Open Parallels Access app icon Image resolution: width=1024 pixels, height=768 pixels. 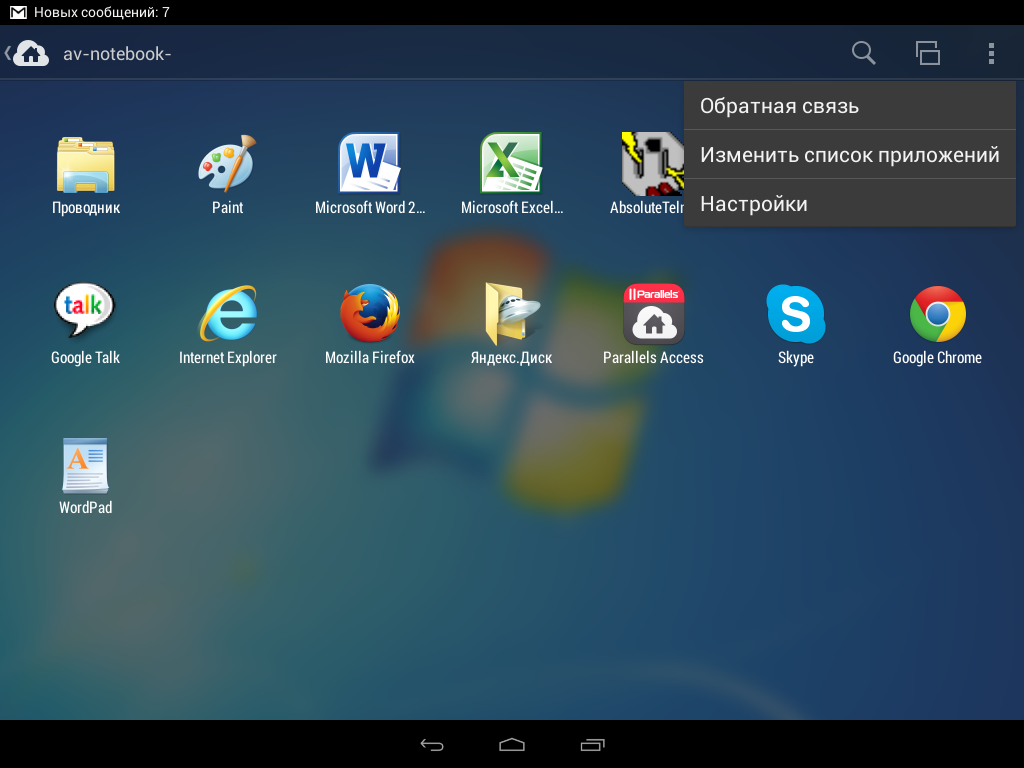tap(654, 314)
